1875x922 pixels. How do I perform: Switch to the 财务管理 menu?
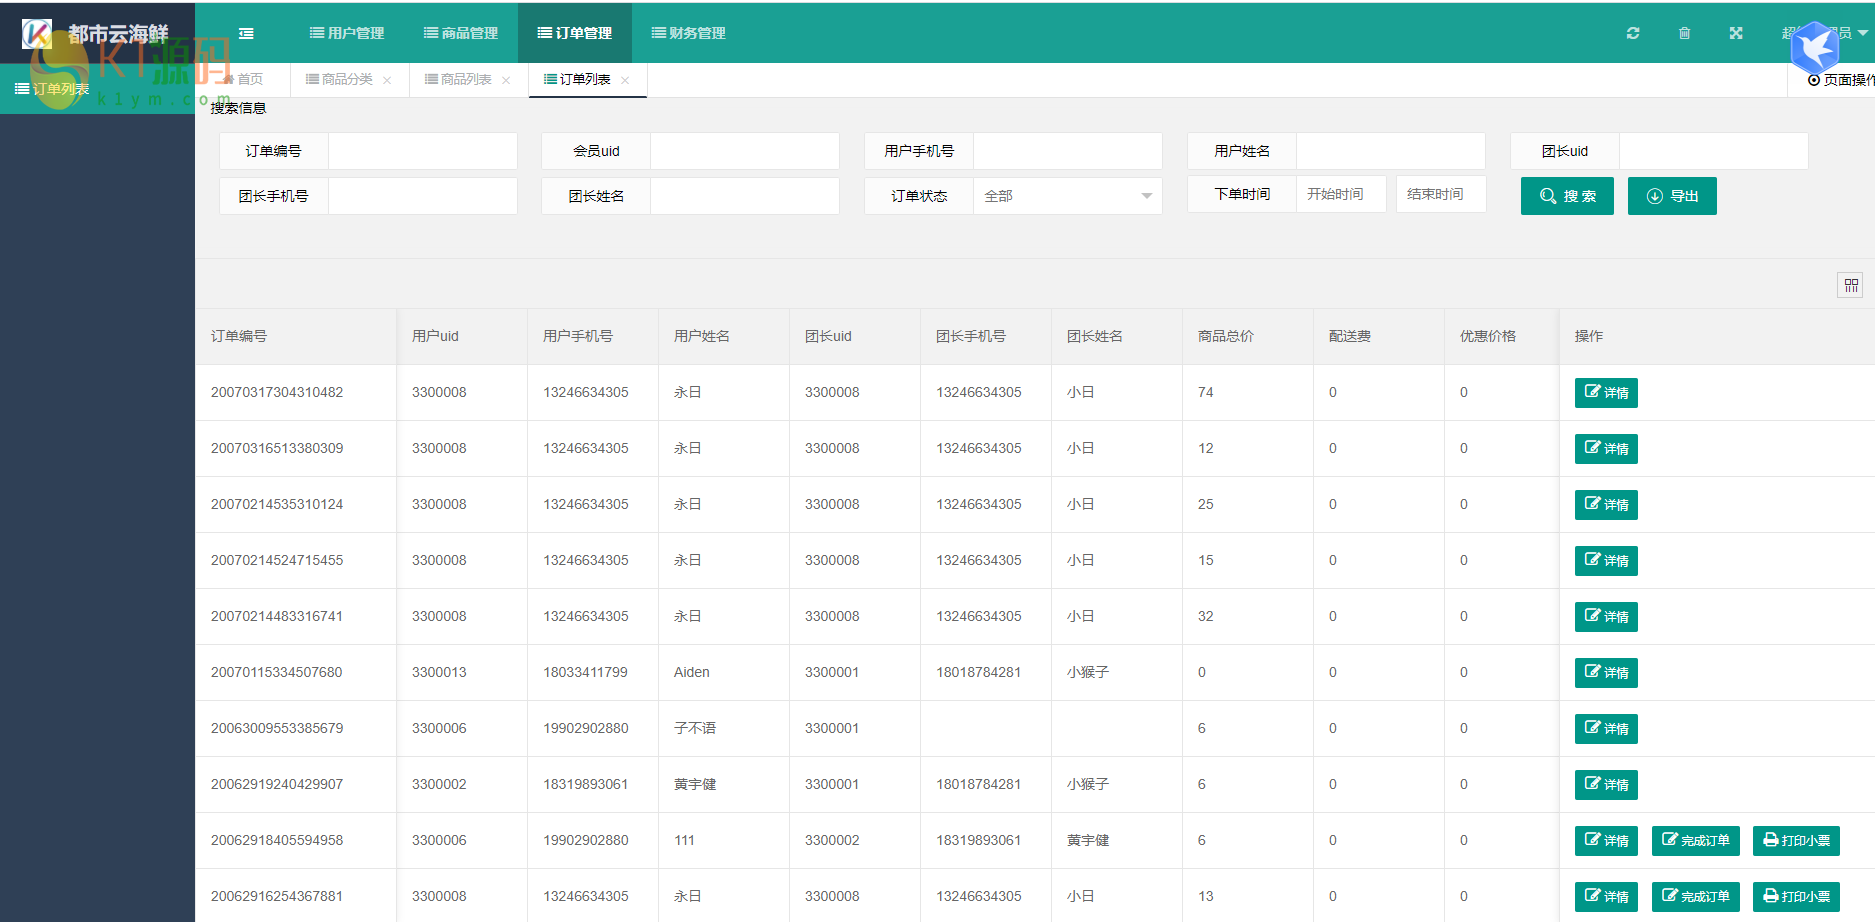(688, 33)
